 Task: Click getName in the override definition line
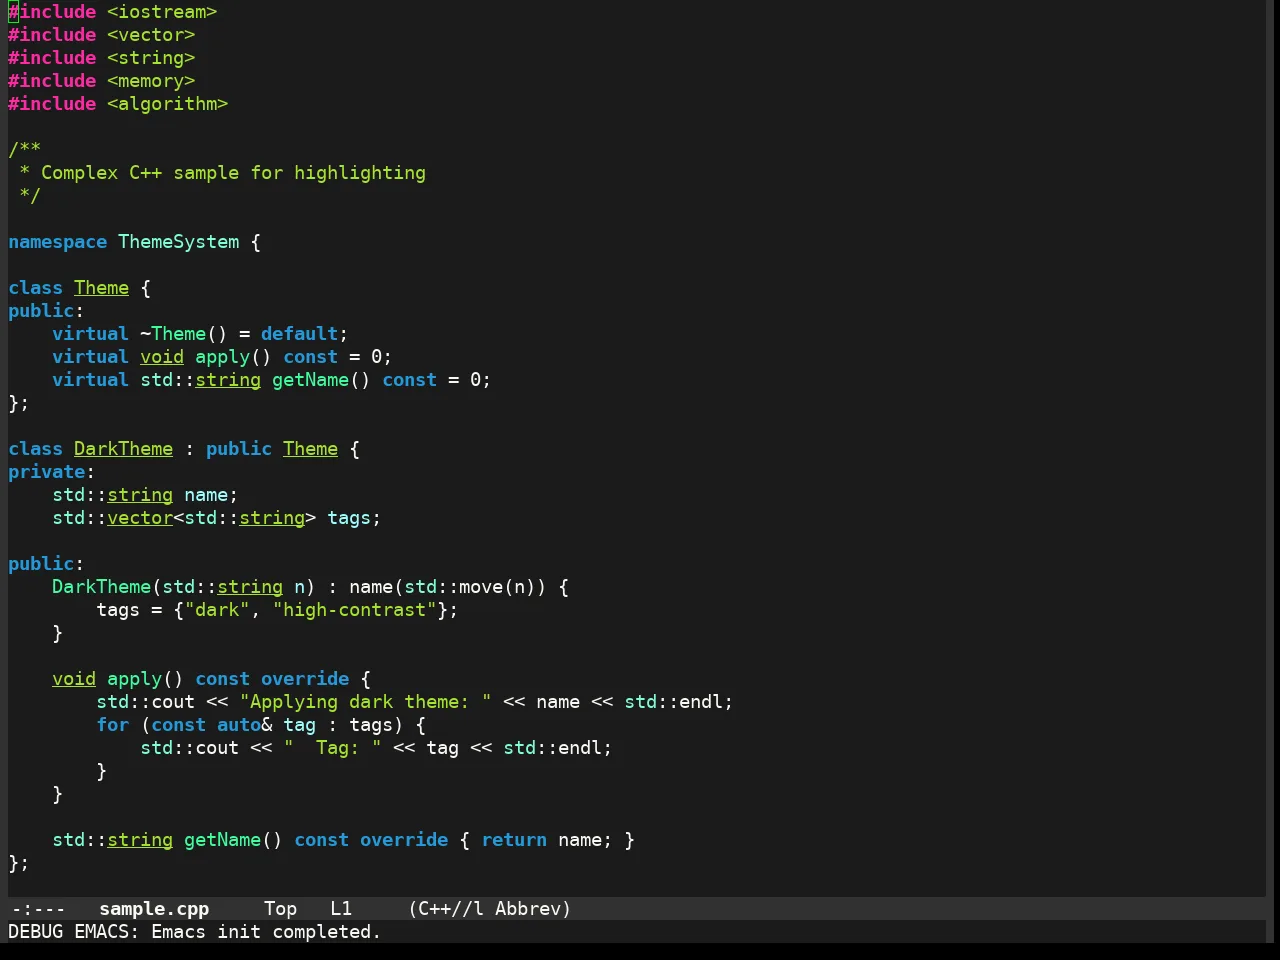tap(222, 840)
